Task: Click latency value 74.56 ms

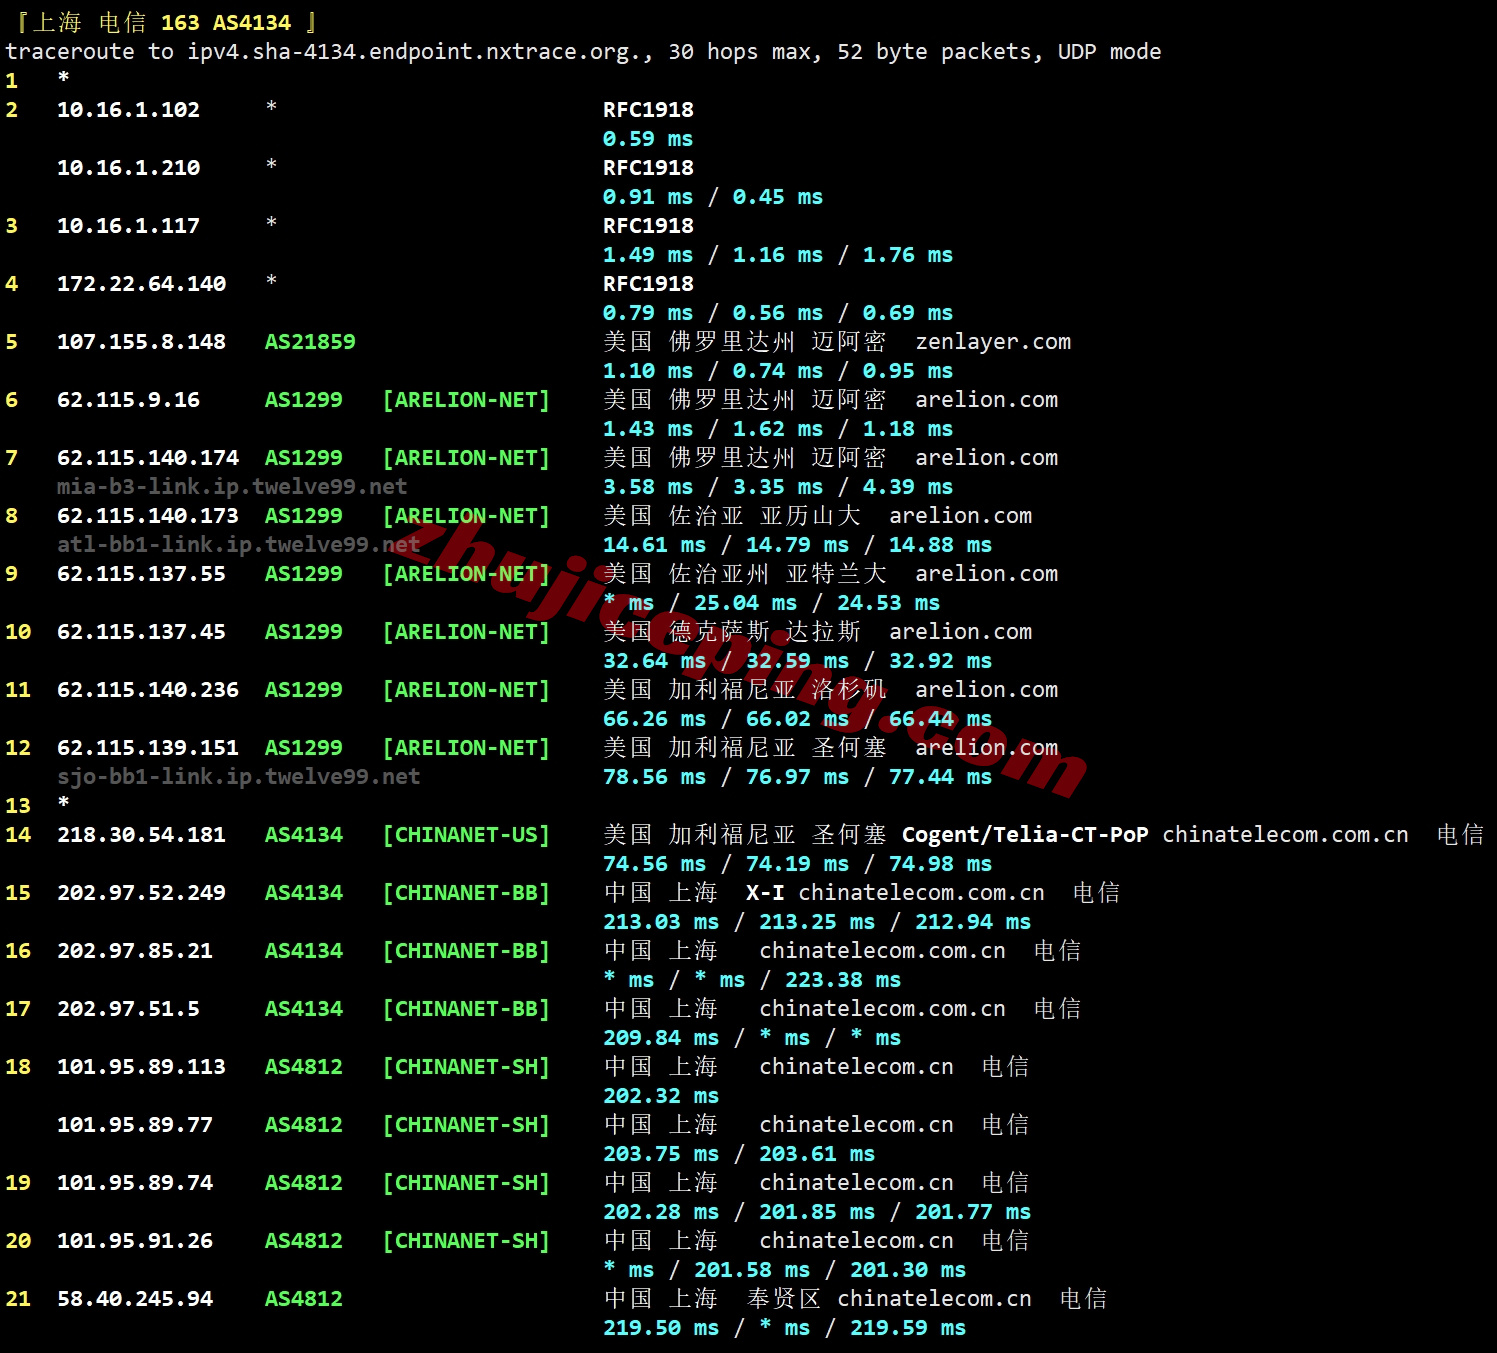Action: 654,864
